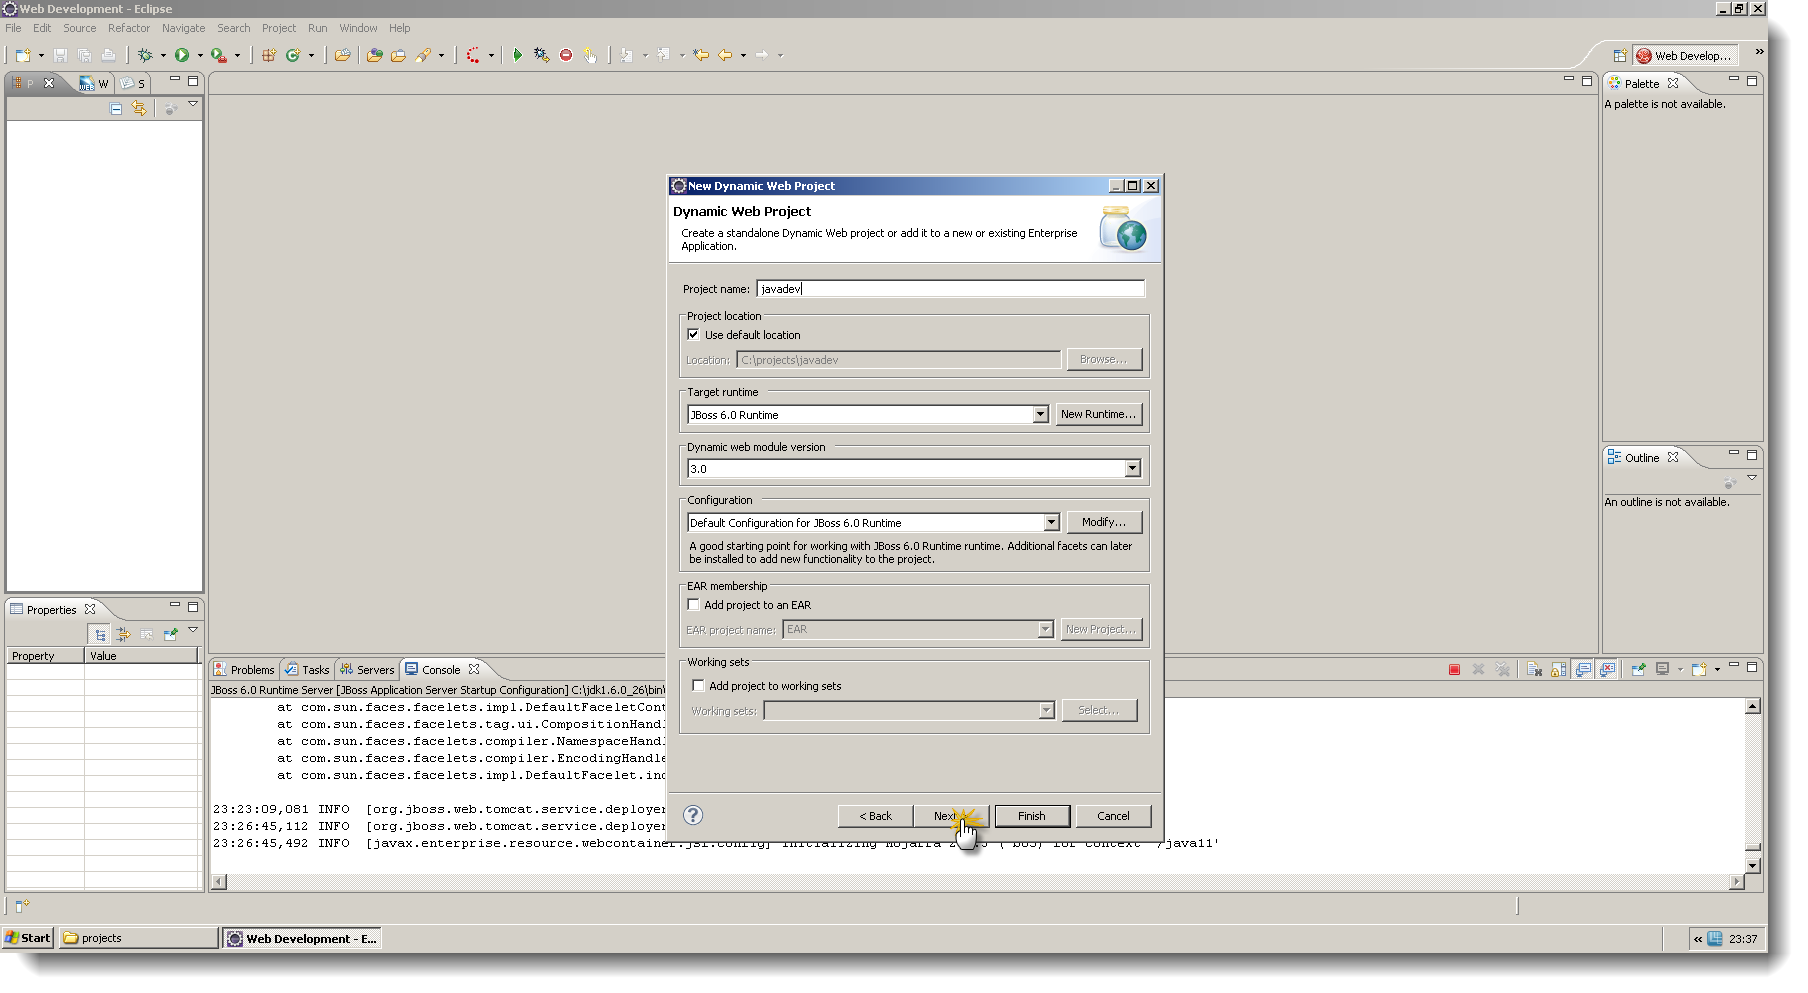Screen dimensions: 1808x993
Task: Expand the Dynamic web module version dropdown
Action: 1131,468
